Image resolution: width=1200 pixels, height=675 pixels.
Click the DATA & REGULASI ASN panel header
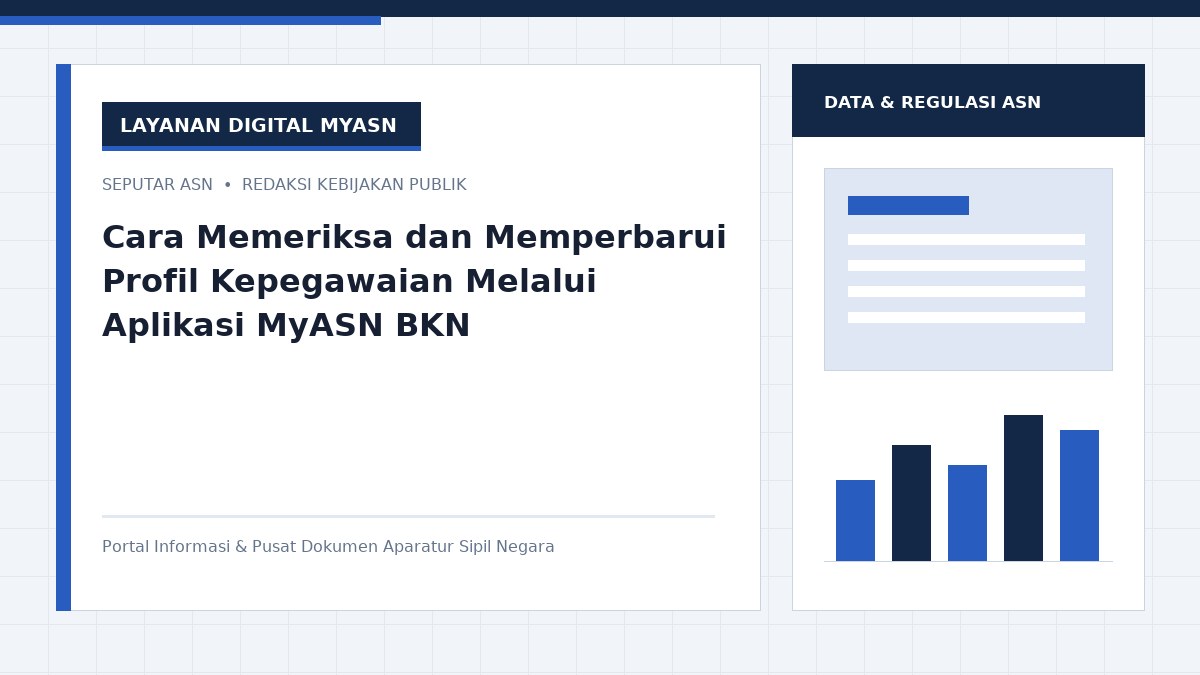pyautogui.click(x=968, y=101)
